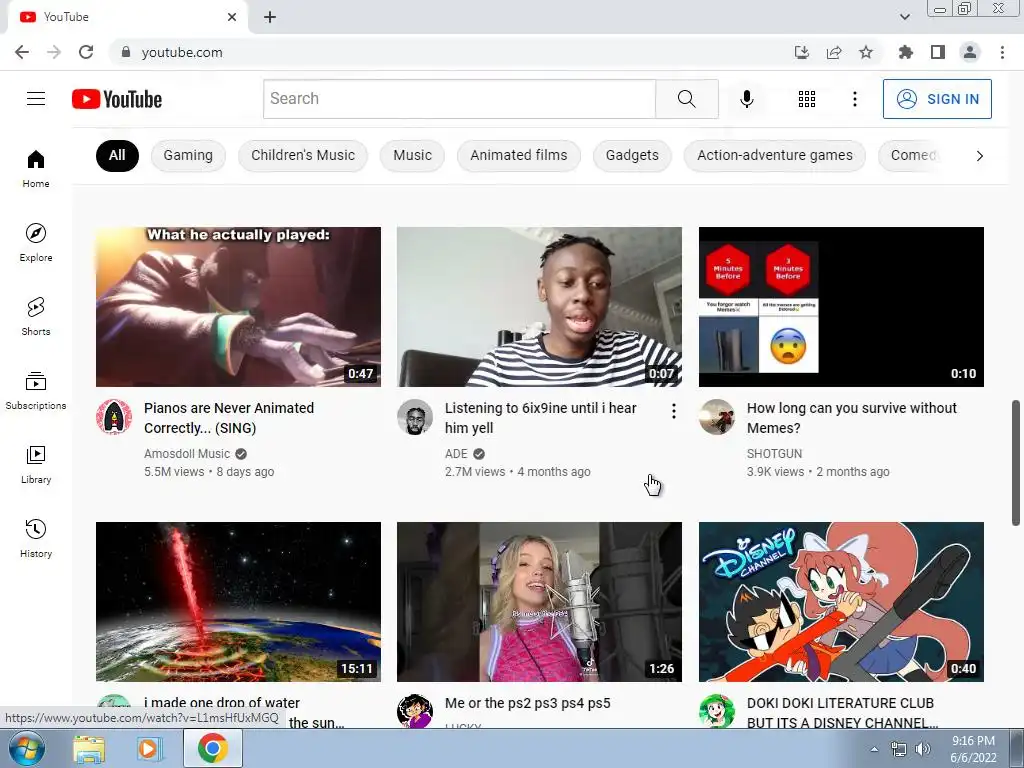Play the microphone girl thumbnail 1:26
The height and width of the screenshot is (768, 1024).
click(x=539, y=601)
